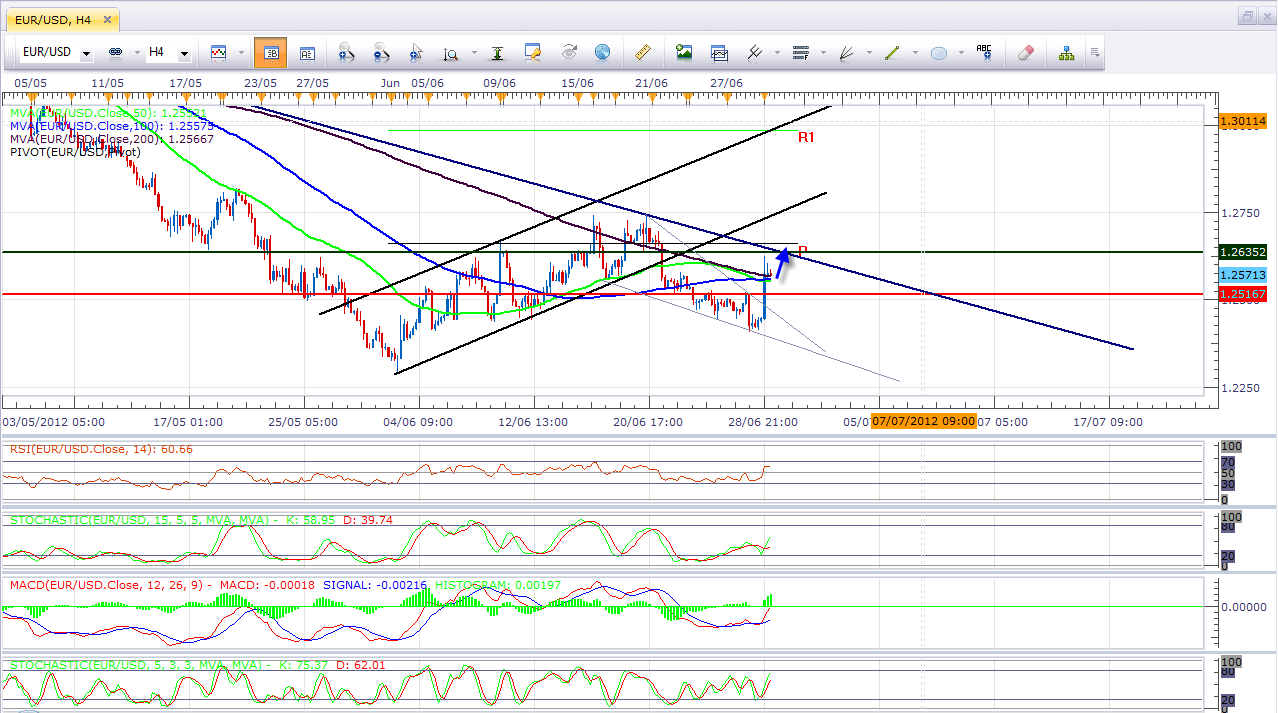Viewport: 1278px width, 713px height.
Task: Click the chart template window icon
Action: (719, 52)
